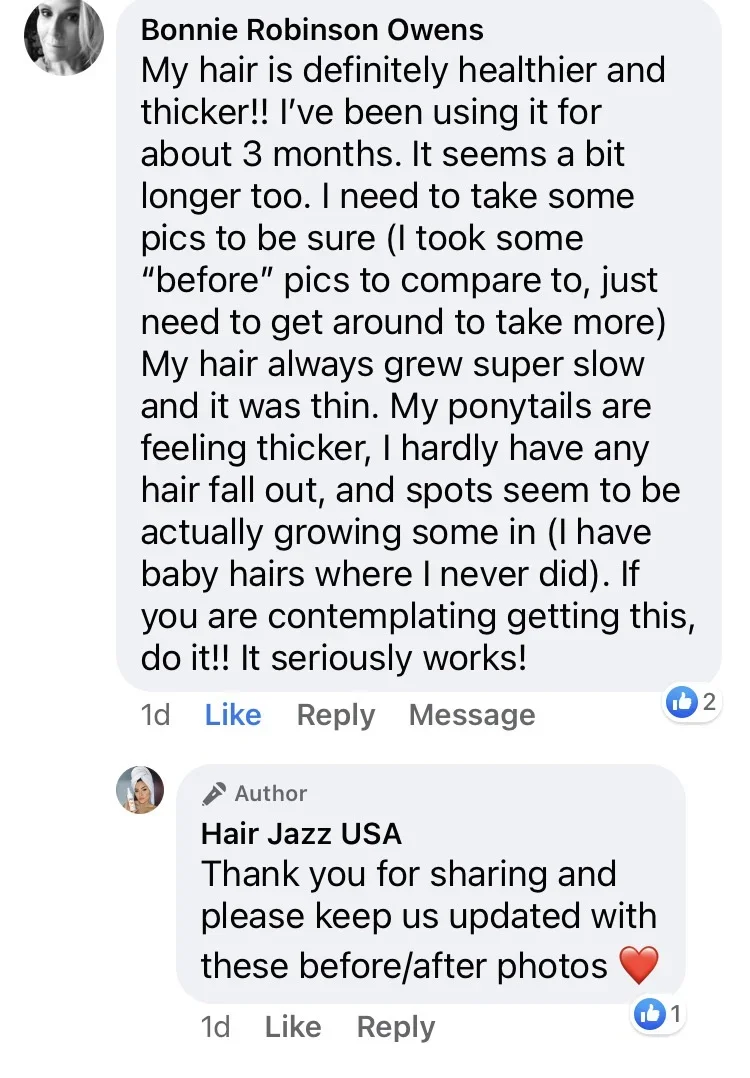Reply to Bonnie Robinson Owens' comment
The height and width of the screenshot is (1078, 750).
336,715
